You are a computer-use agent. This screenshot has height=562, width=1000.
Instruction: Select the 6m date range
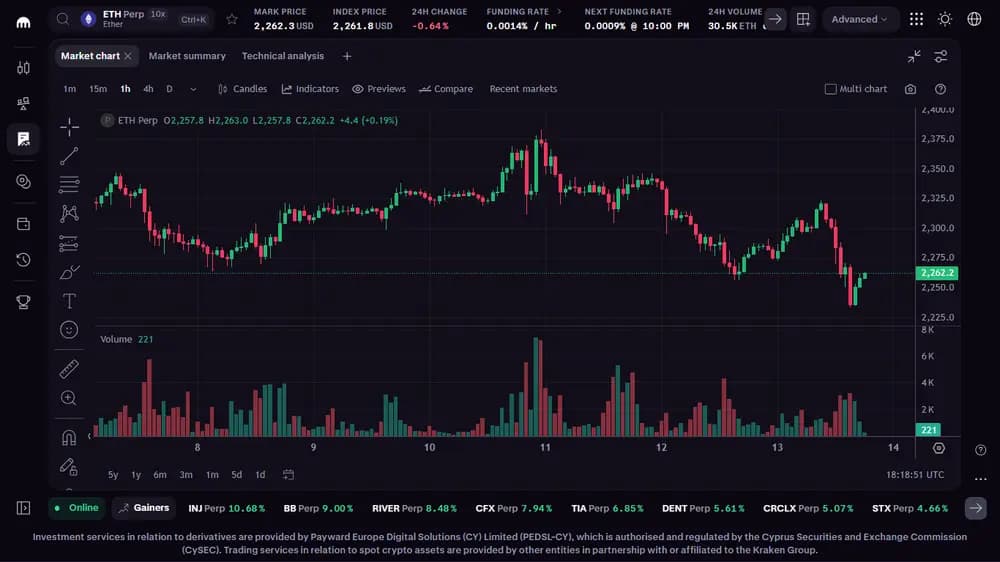[x=160, y=475]
